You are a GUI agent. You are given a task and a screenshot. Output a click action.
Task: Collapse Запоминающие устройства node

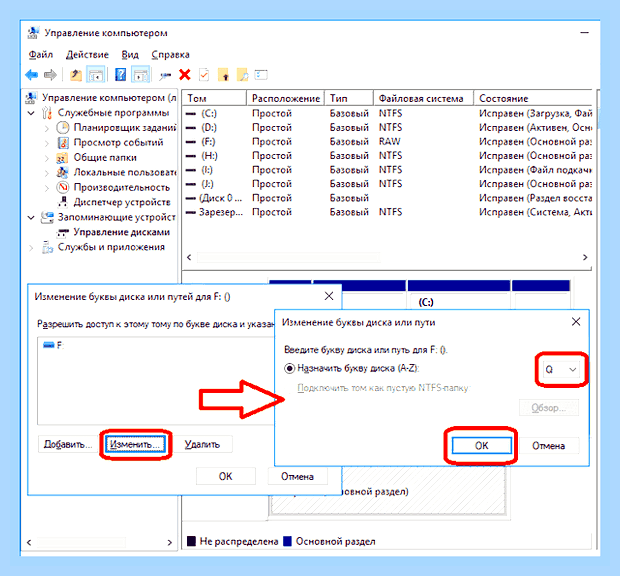31,217
